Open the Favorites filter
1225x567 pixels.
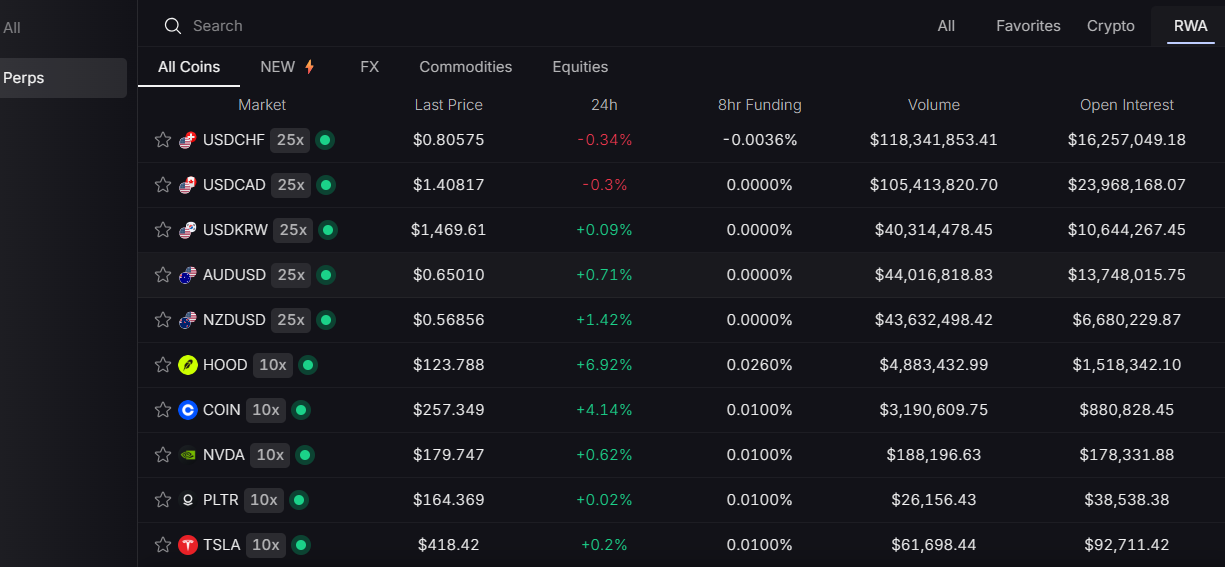point(1027,26)
